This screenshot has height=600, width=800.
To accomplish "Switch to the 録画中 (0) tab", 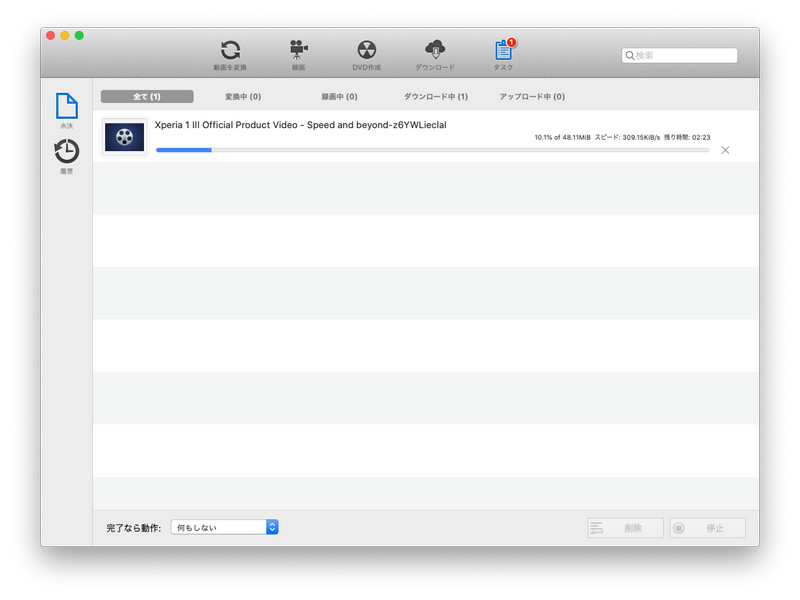I will [339, 96].
